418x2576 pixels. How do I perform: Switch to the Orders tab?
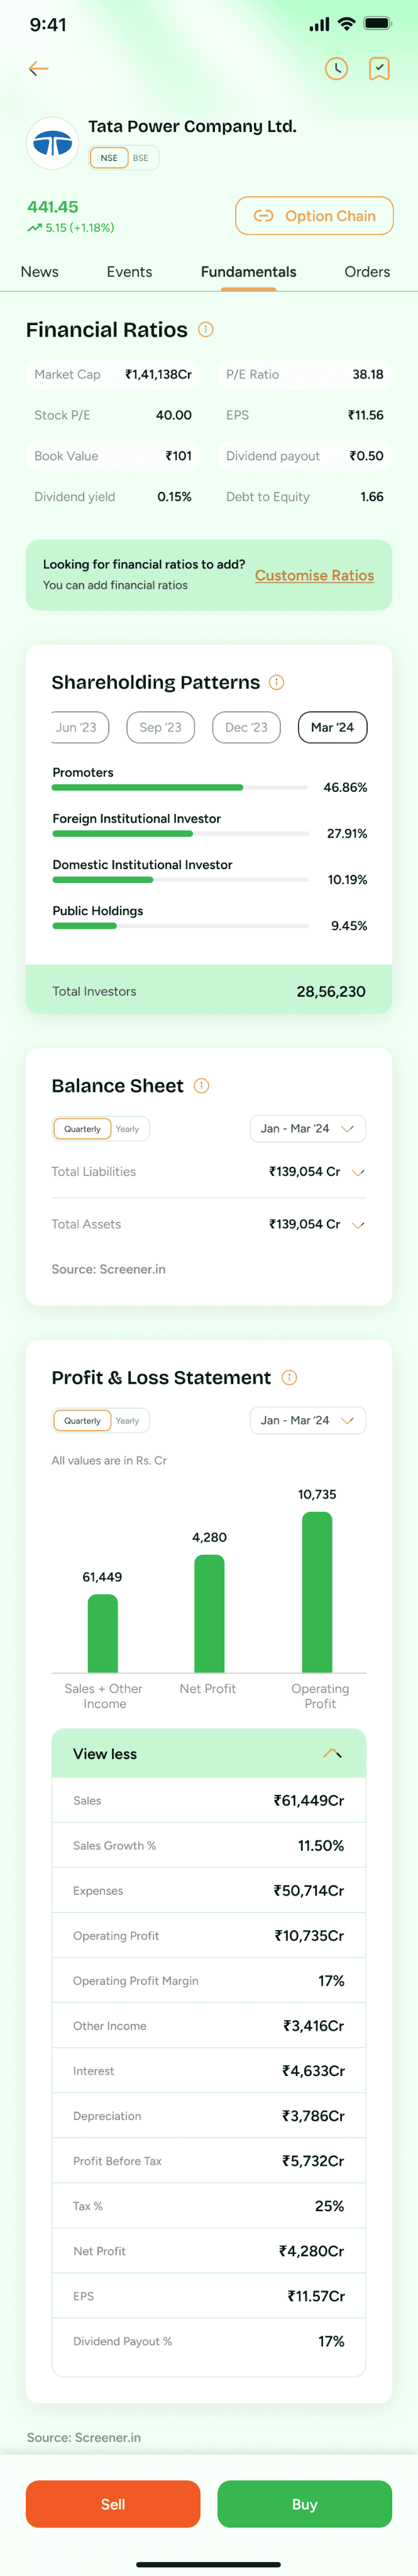coord(367,271)
